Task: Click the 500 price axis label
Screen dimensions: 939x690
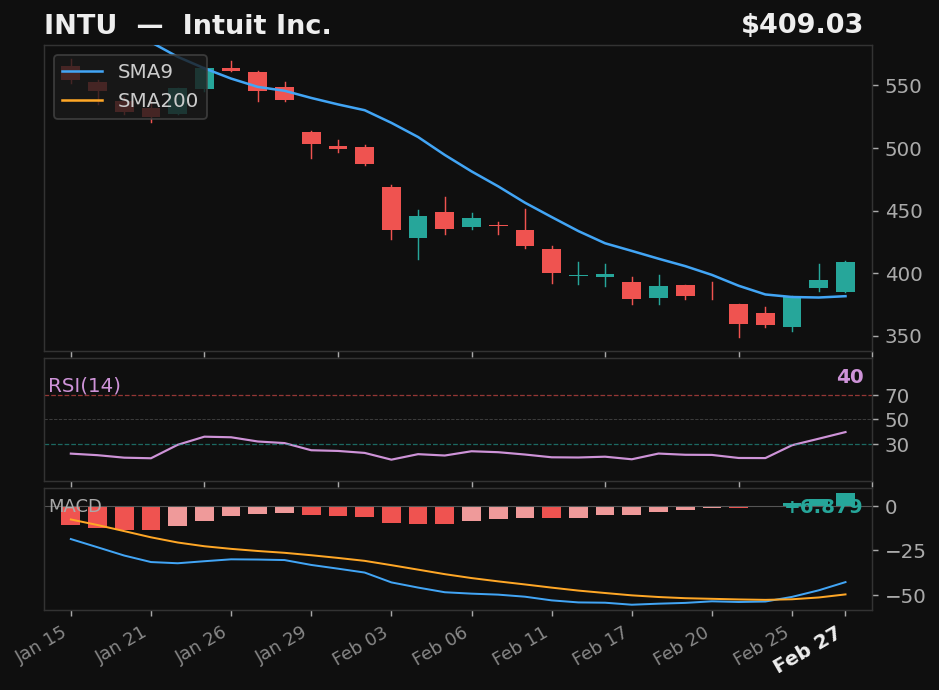Action: 903,149
